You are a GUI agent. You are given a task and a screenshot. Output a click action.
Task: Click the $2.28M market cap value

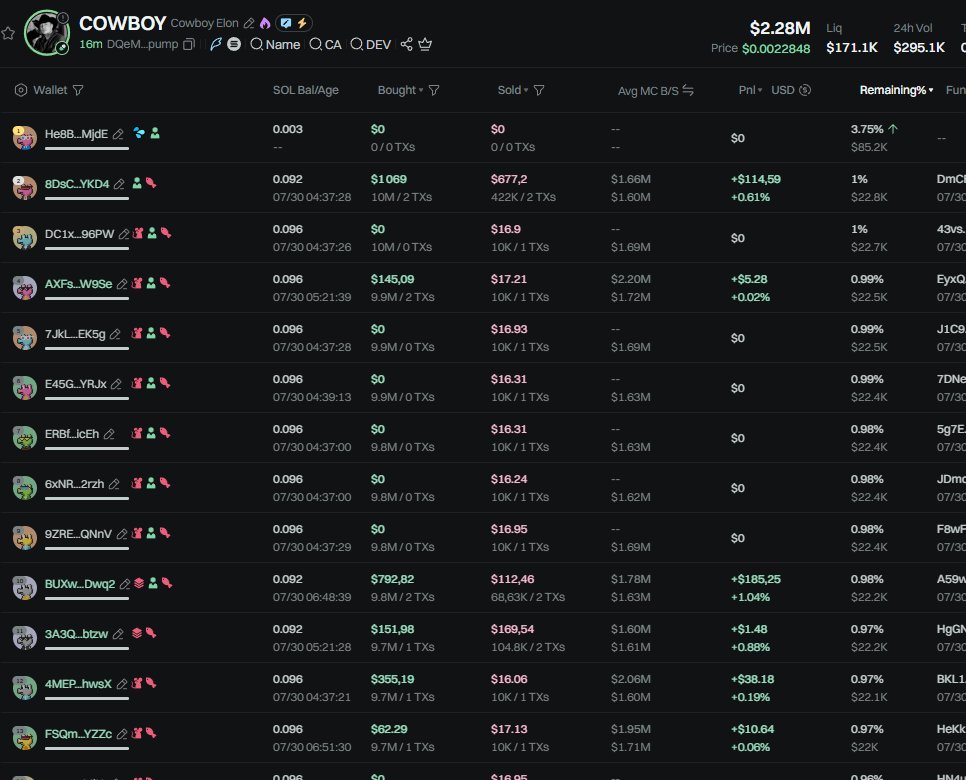(x=779, y=28)
